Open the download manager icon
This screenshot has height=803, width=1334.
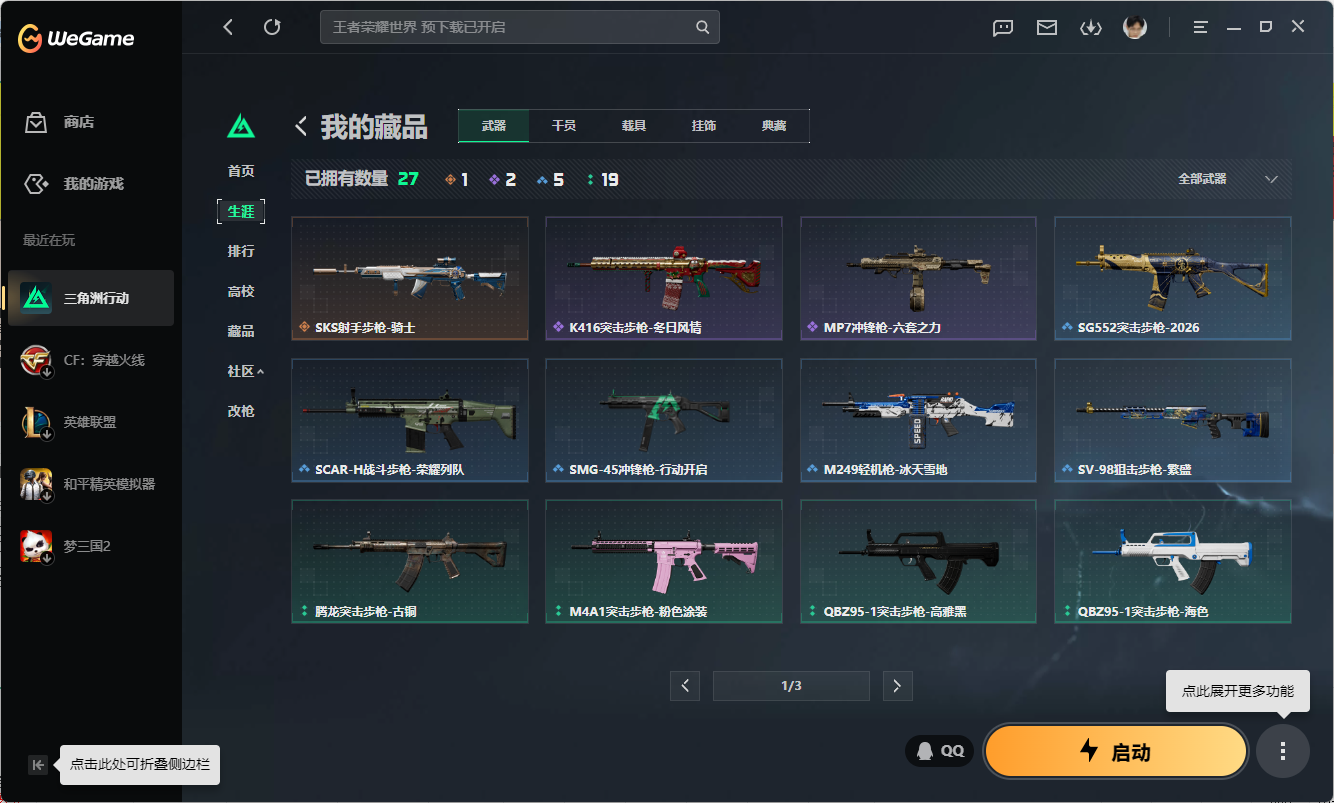coord(1090,28)
